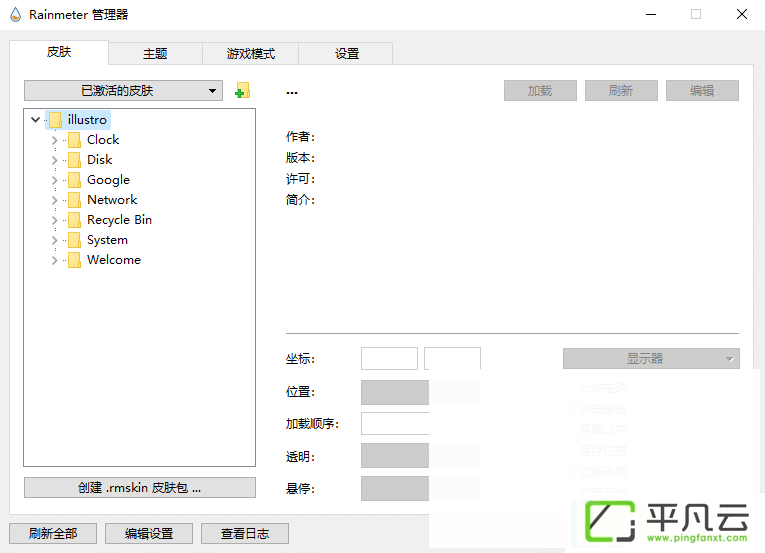Click 创建 .rmskin 皮肤包 button
Image resolution: width=765 pixels, height=553 pixels.
[x=140, y=488]
